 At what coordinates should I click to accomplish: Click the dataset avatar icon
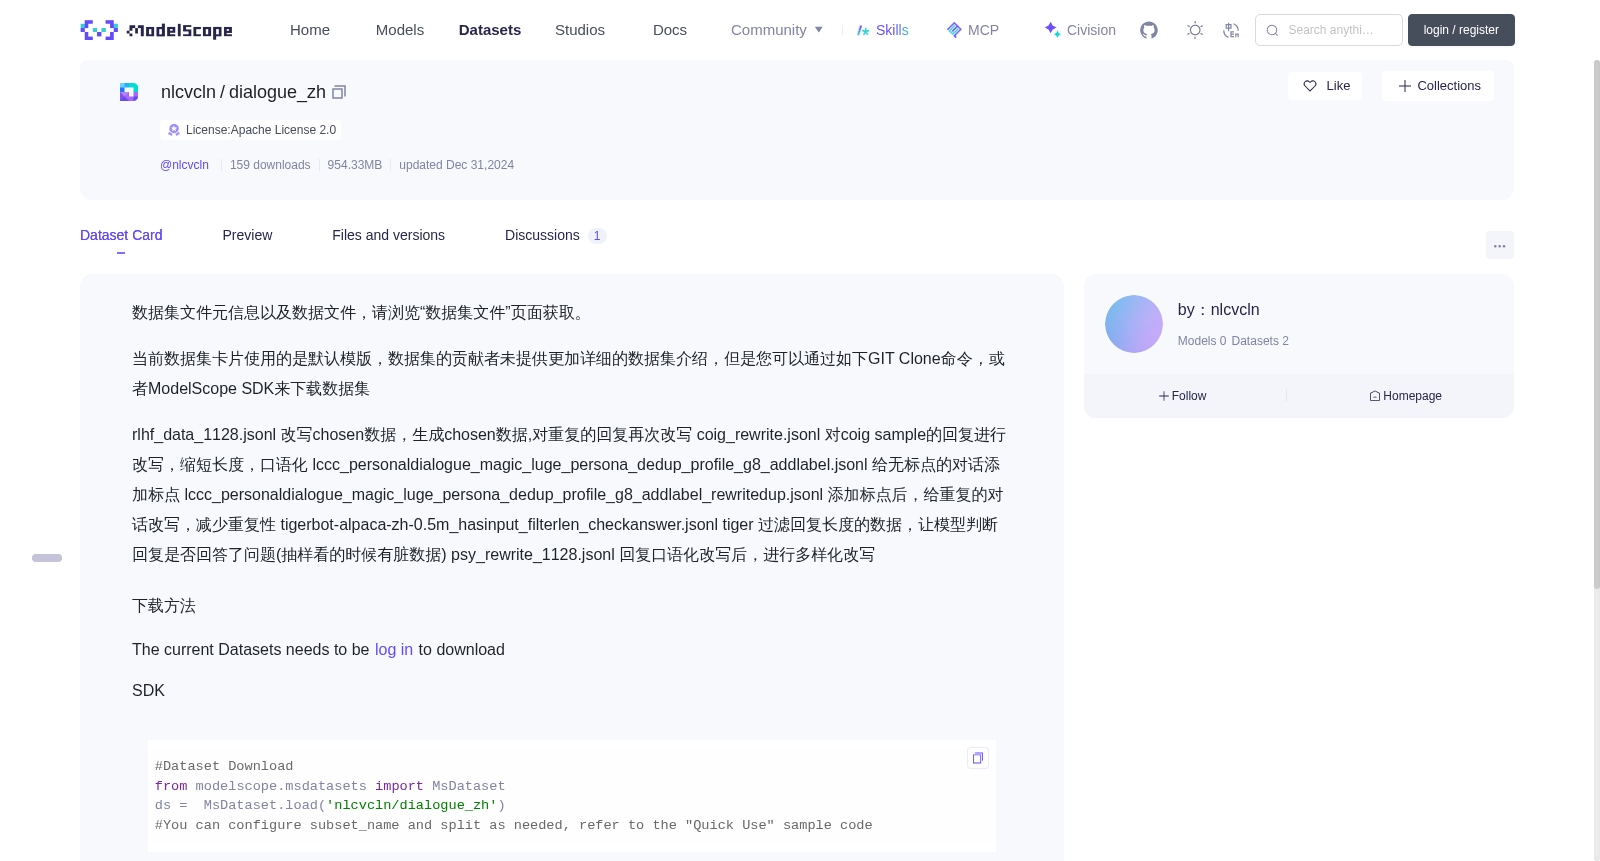tap(129, 92)
